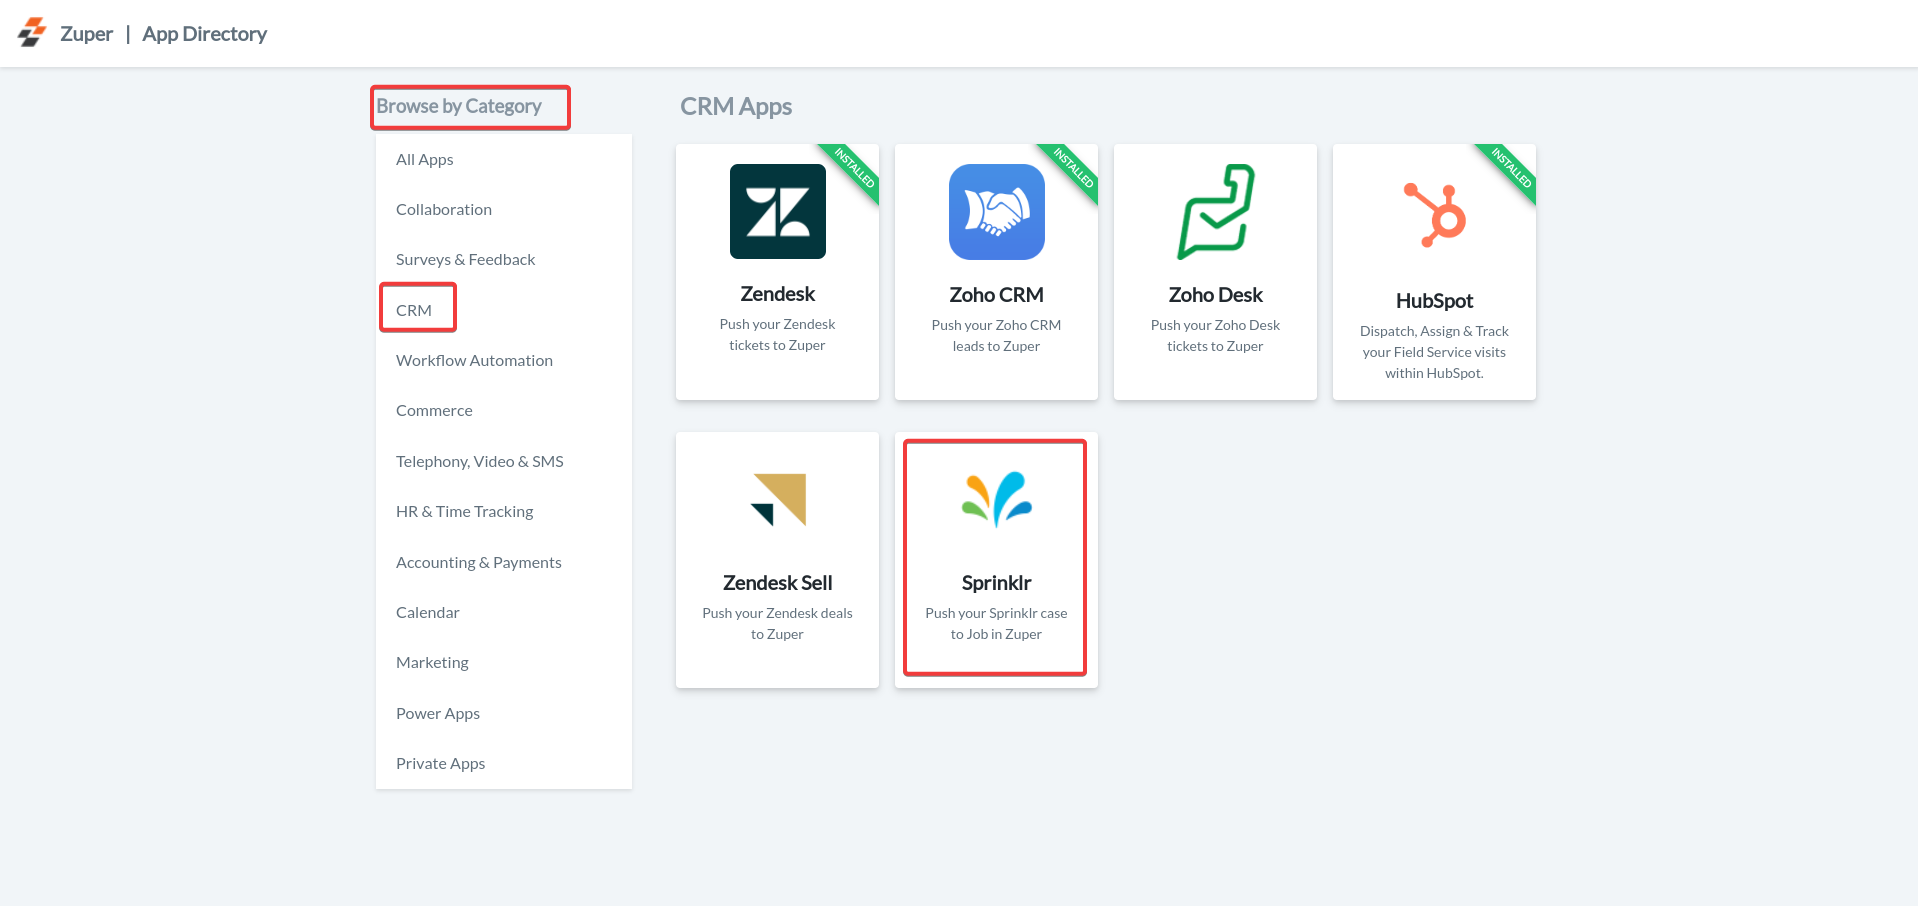Click the Zendesk Installed ribbon badge
The image size is (1918, 906).
pos(855,168)
